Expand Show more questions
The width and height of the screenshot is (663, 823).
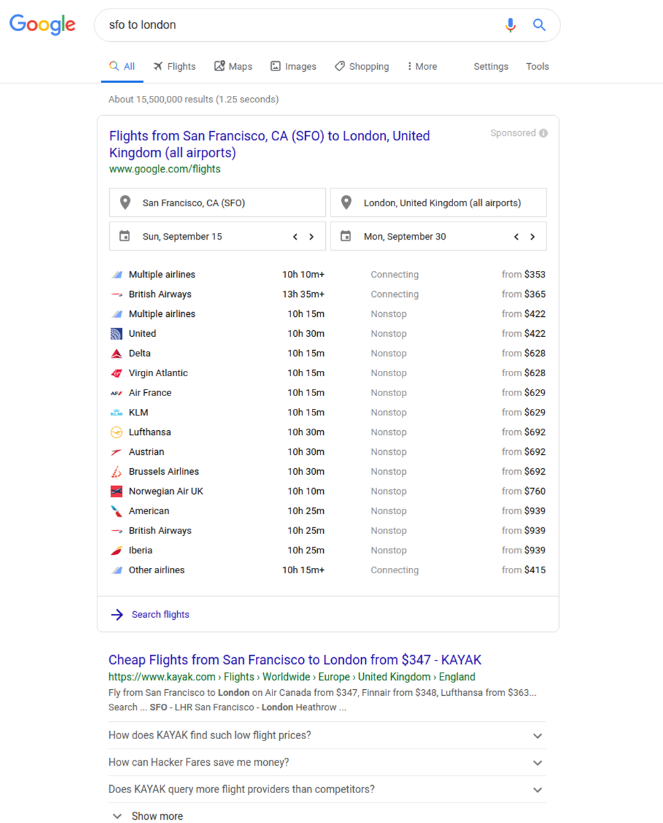point(148,816)
